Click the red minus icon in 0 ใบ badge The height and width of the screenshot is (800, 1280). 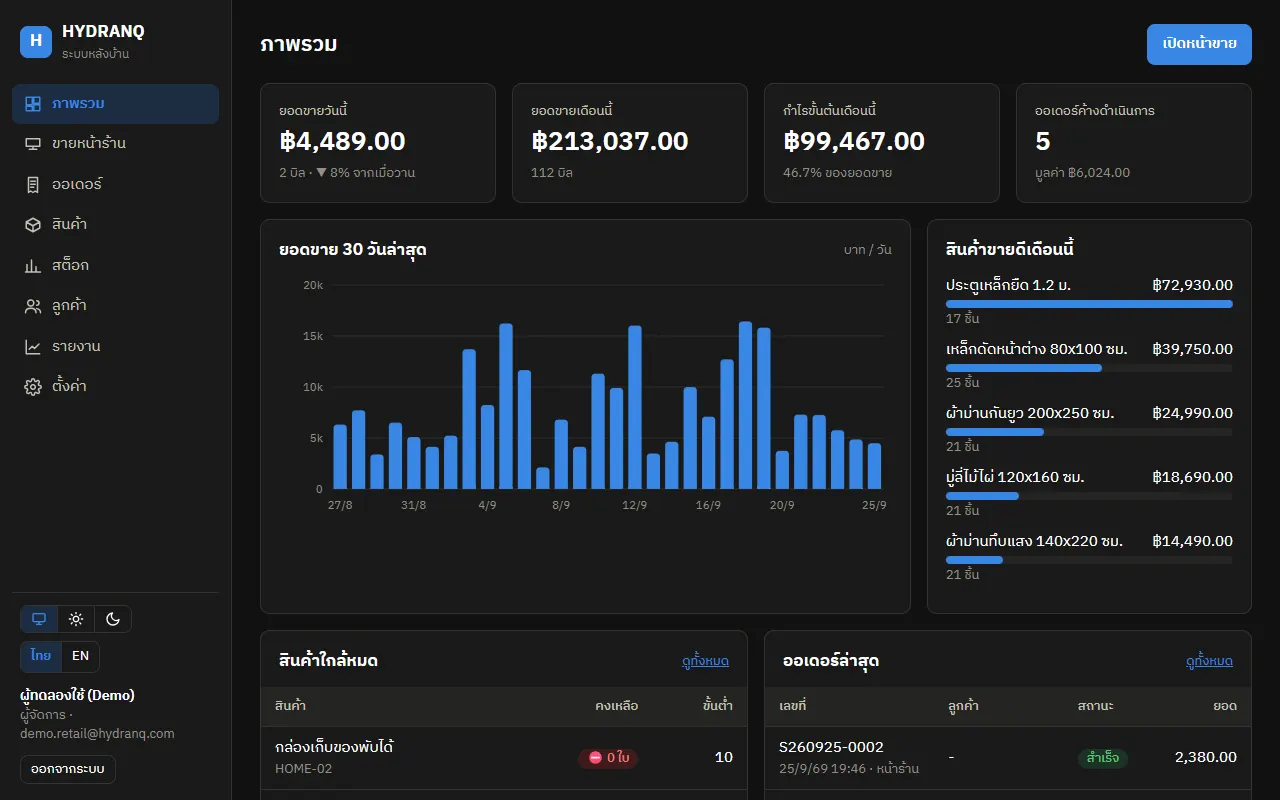tap(595, 758)
